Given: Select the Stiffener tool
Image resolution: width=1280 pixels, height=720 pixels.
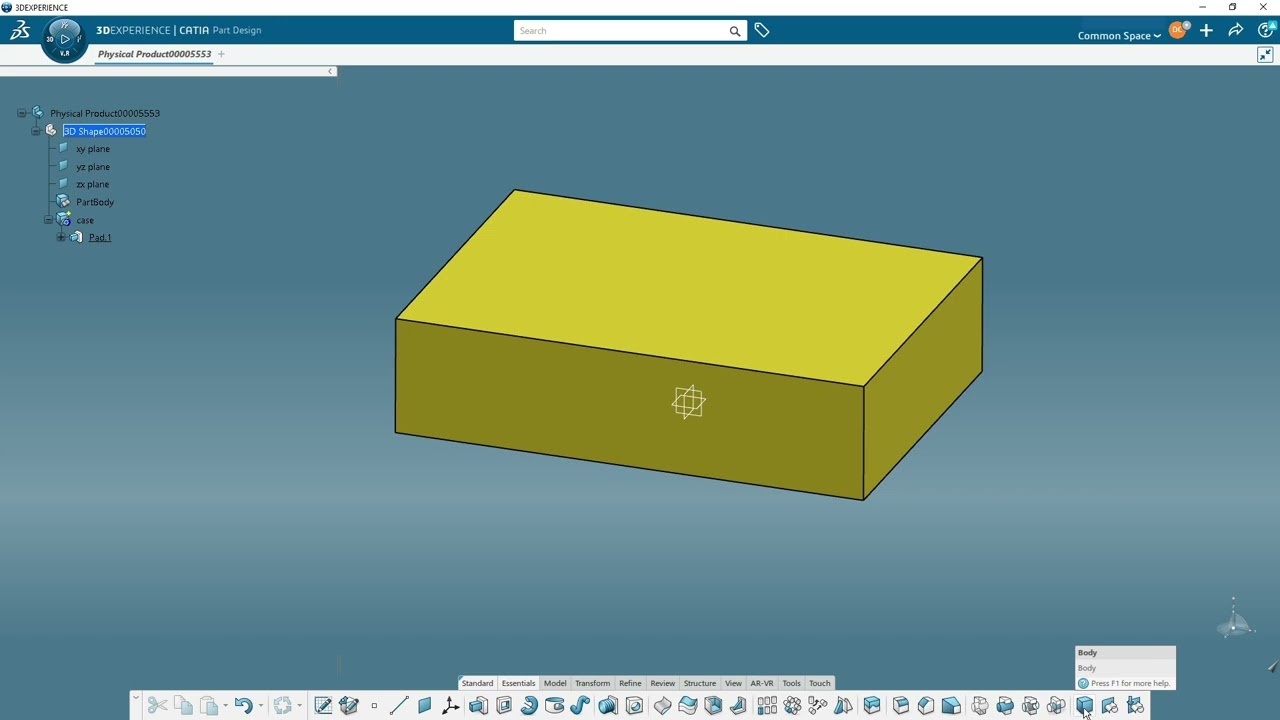Looking at the screenshot, I should [738, 706].
